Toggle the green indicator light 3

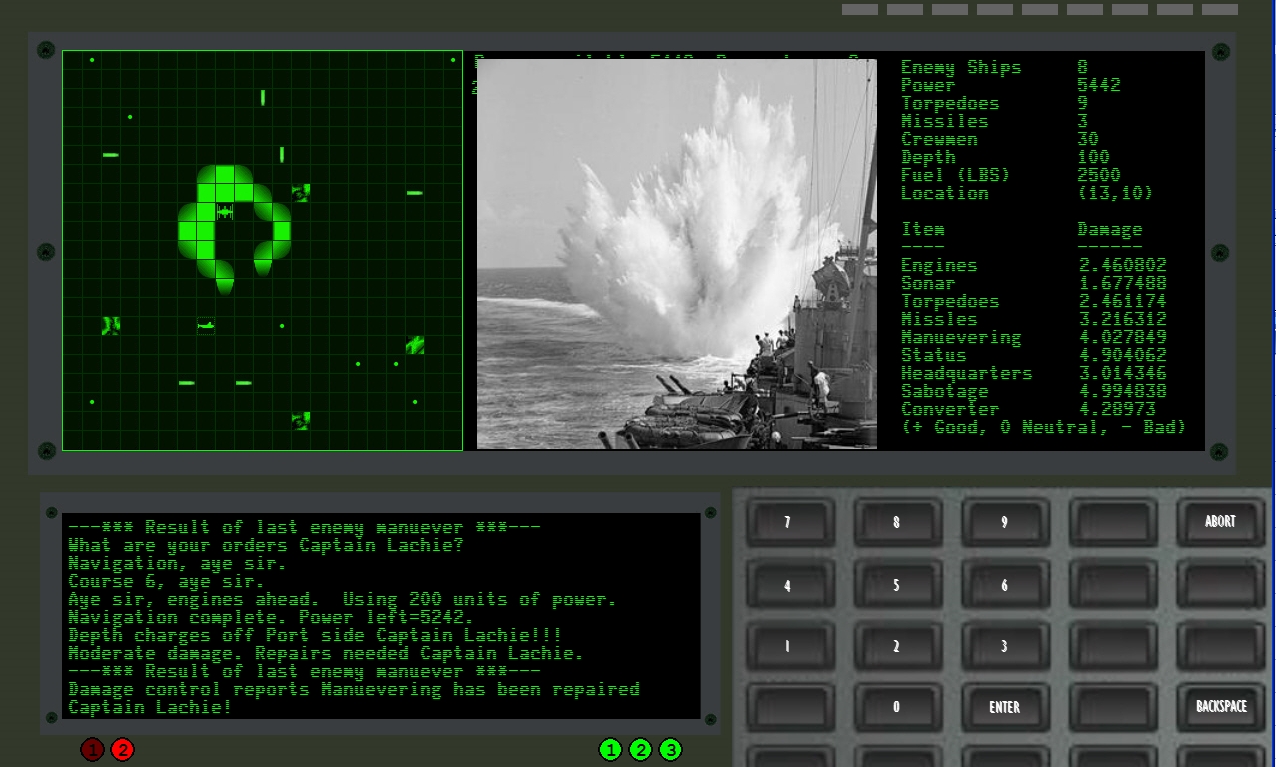(671, 749)
